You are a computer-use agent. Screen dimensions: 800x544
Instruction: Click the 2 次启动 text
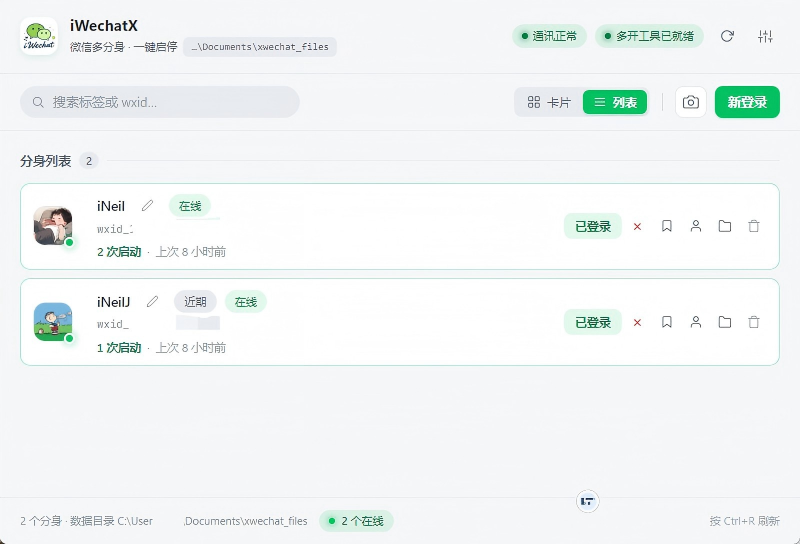[119, 252]
